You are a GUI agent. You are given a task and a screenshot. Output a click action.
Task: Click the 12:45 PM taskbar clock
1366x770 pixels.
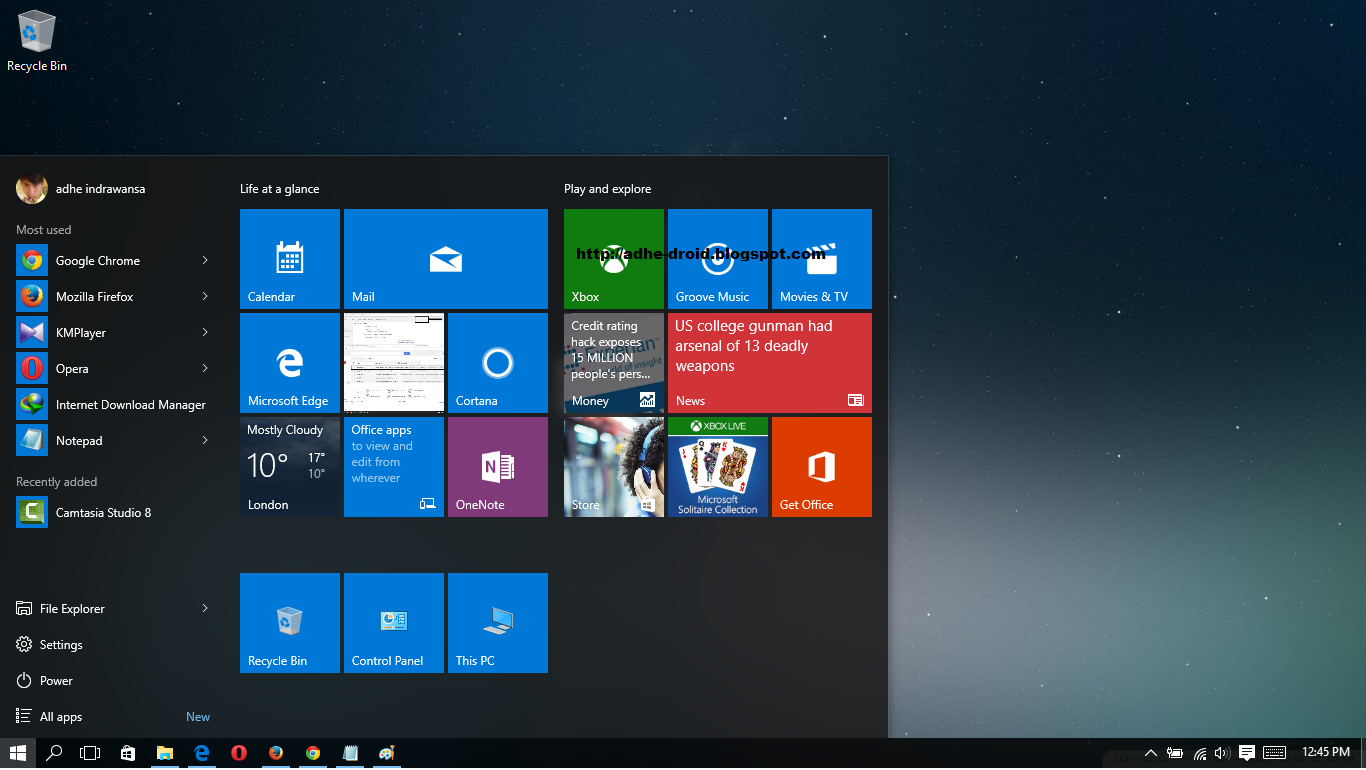click(x=1326, y=752)
